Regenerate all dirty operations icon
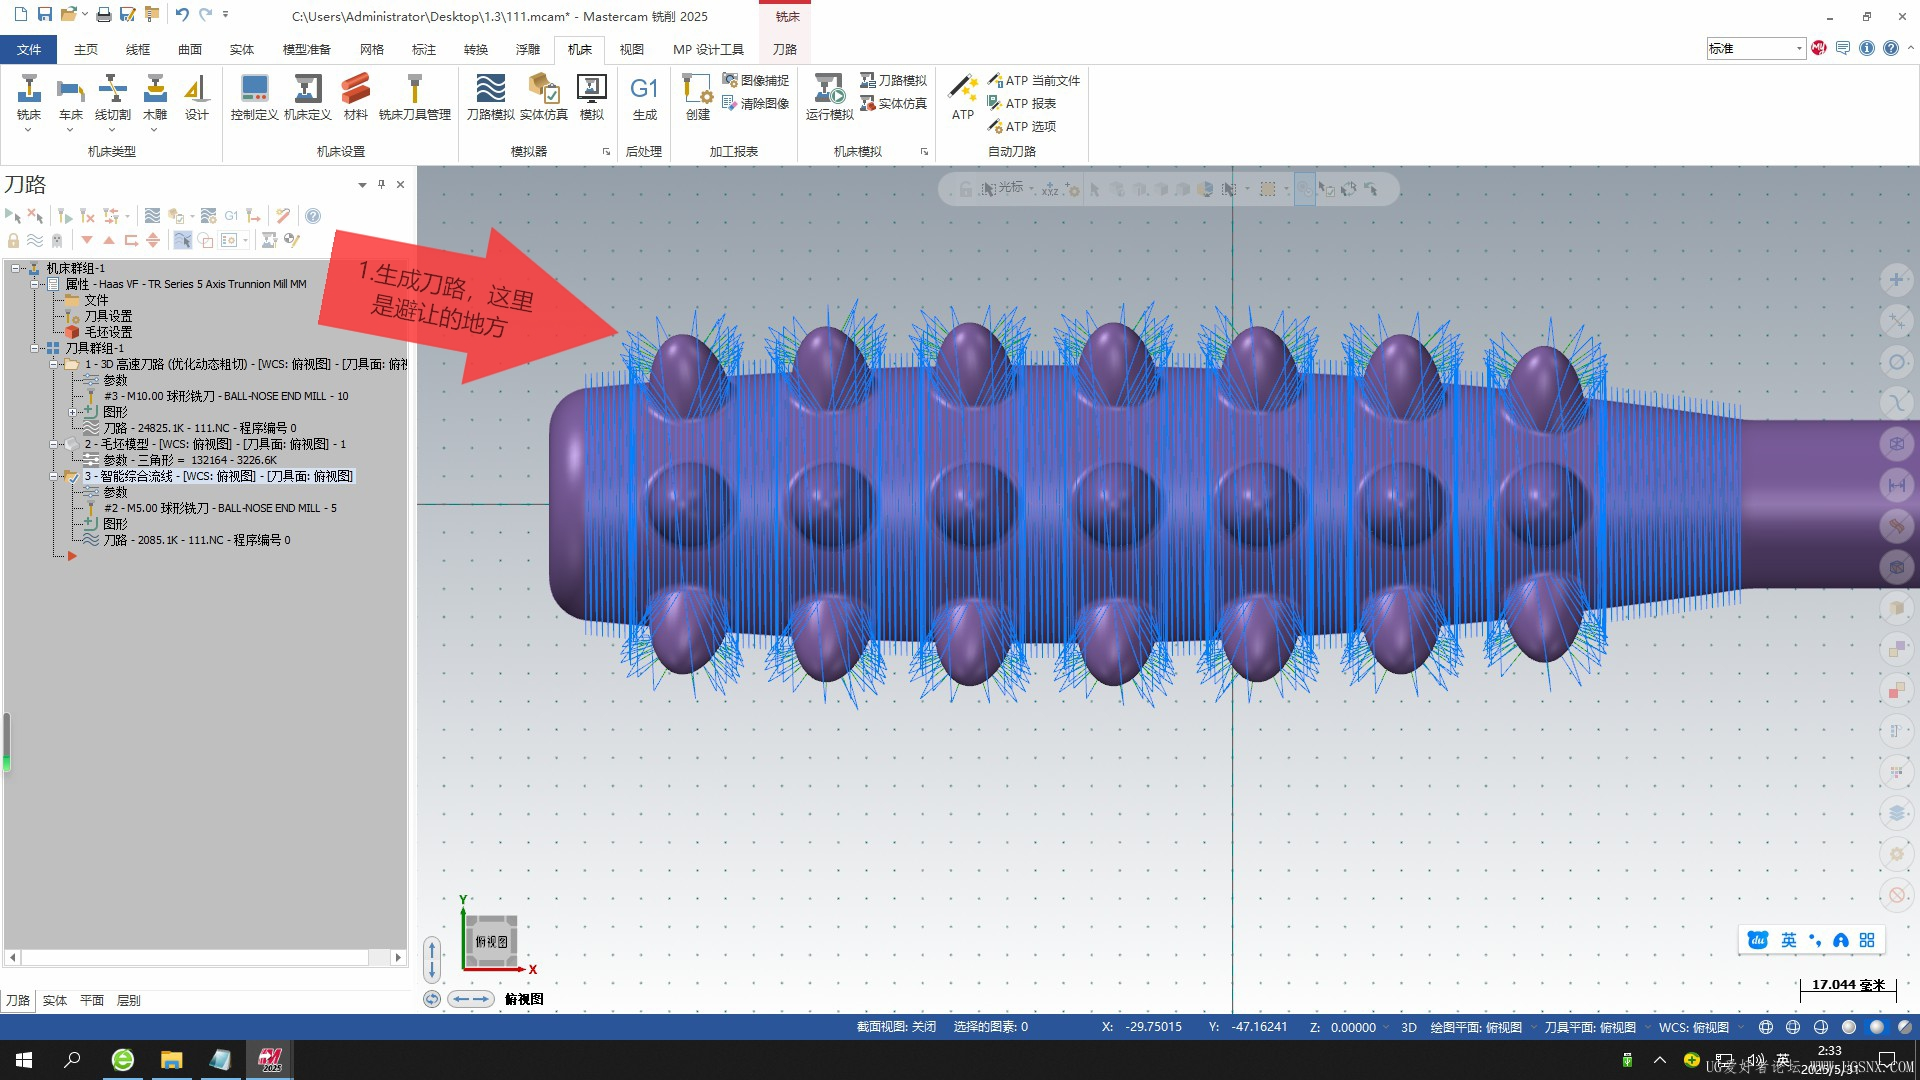This screenshot has height=1080, width=1920. point(87,216)
